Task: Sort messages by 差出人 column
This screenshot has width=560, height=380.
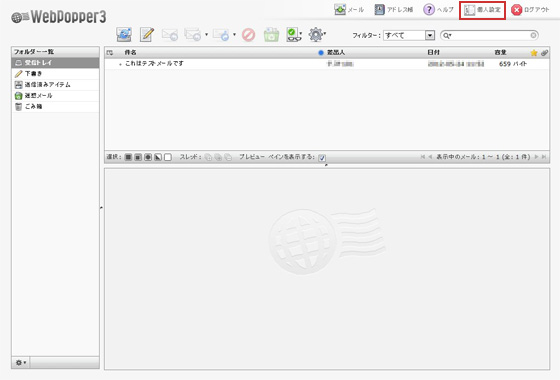Action: click(336, 52)
